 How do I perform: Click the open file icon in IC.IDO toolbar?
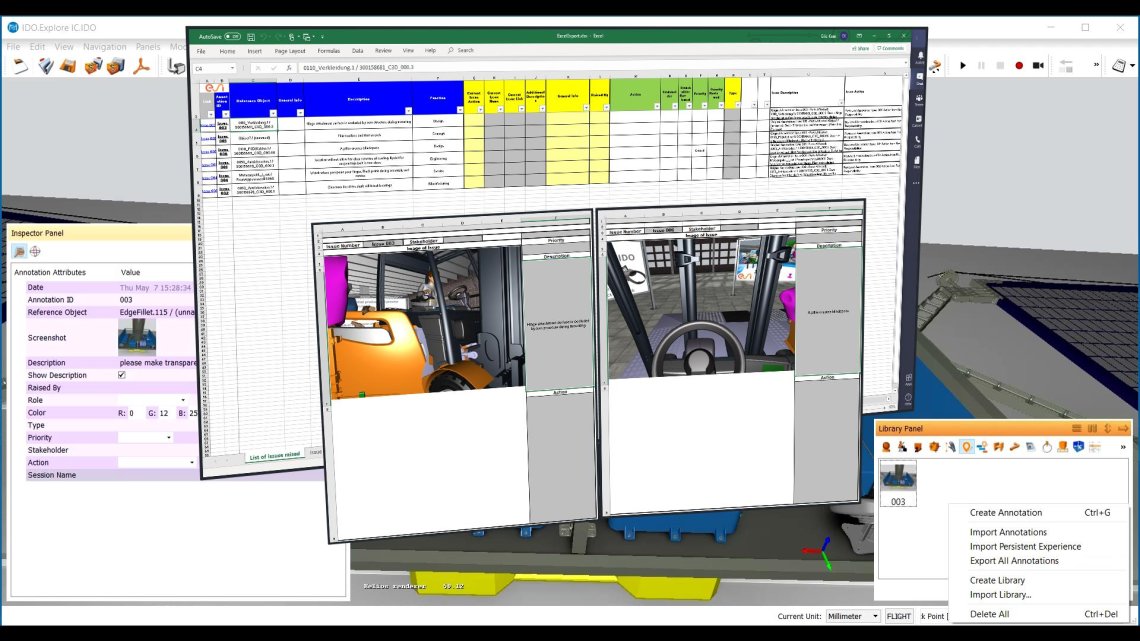(x=46, y=67)
